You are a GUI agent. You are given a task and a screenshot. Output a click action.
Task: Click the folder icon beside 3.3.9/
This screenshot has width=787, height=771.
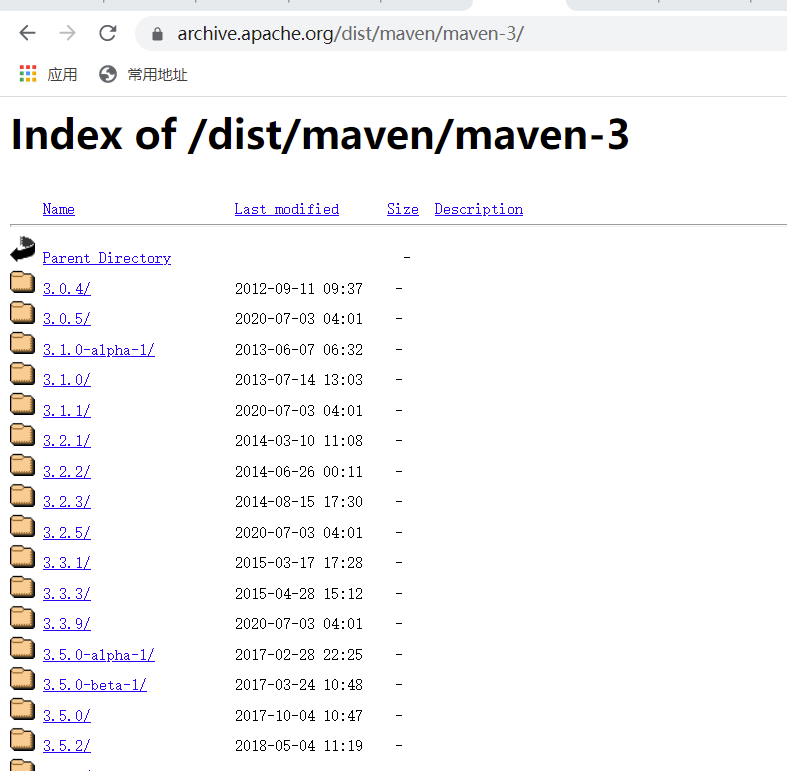(x=23, y=617)
